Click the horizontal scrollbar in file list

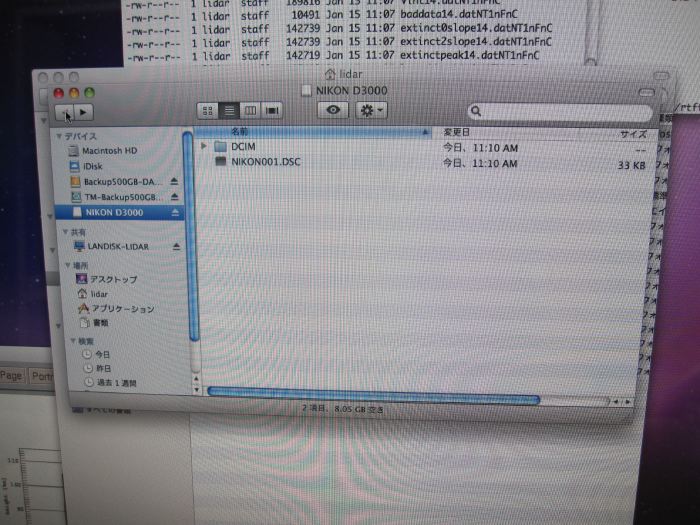click(374, 395)
